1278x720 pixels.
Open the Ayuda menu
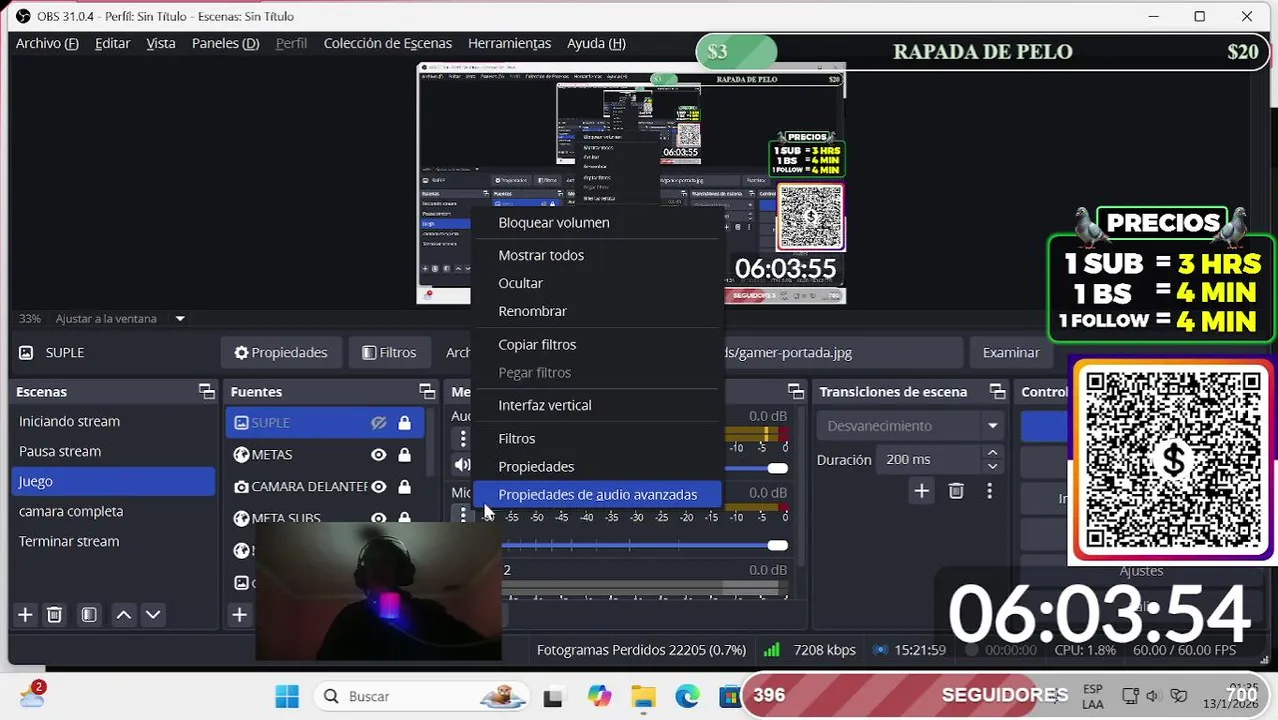596,43
